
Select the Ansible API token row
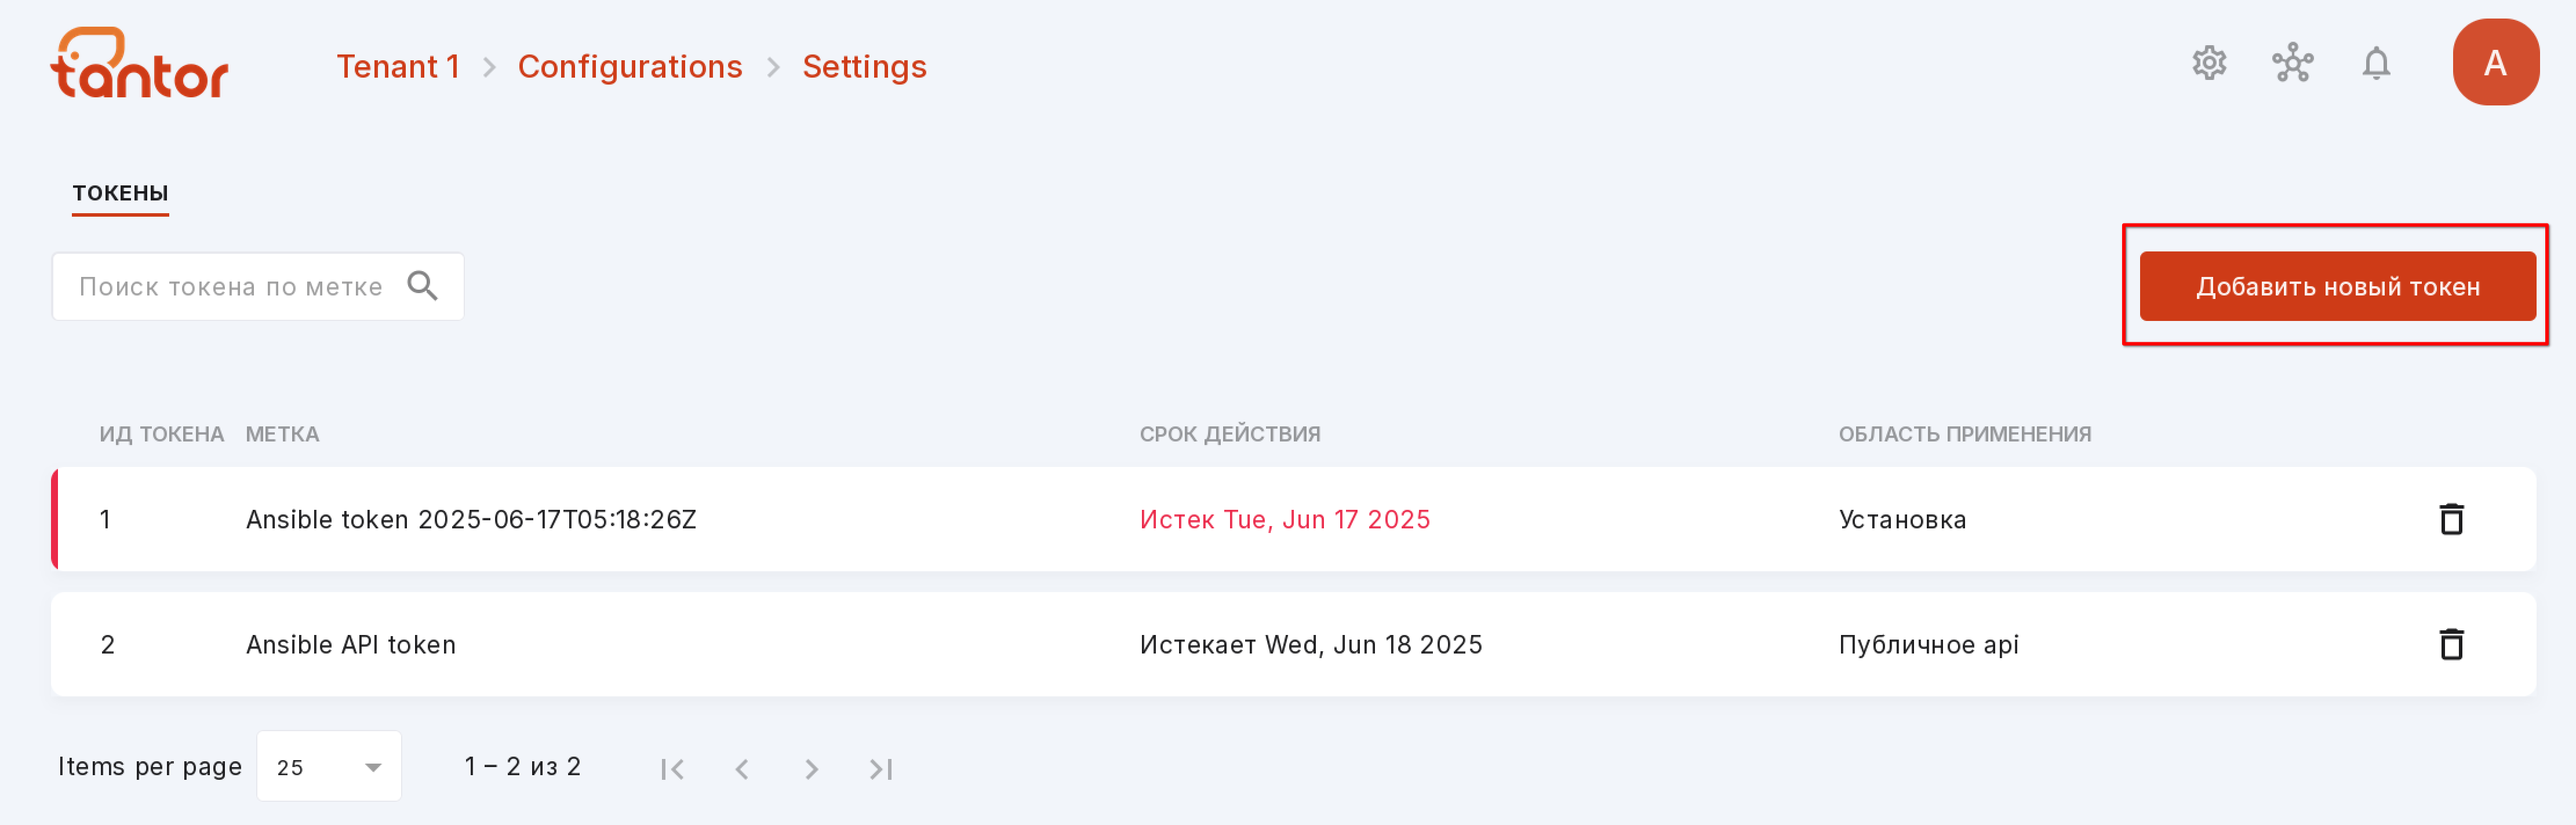point(1293,644)
